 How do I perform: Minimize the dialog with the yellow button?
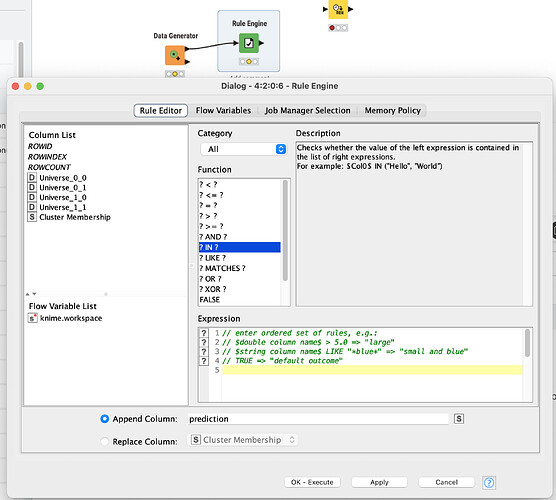pos(28,86)
